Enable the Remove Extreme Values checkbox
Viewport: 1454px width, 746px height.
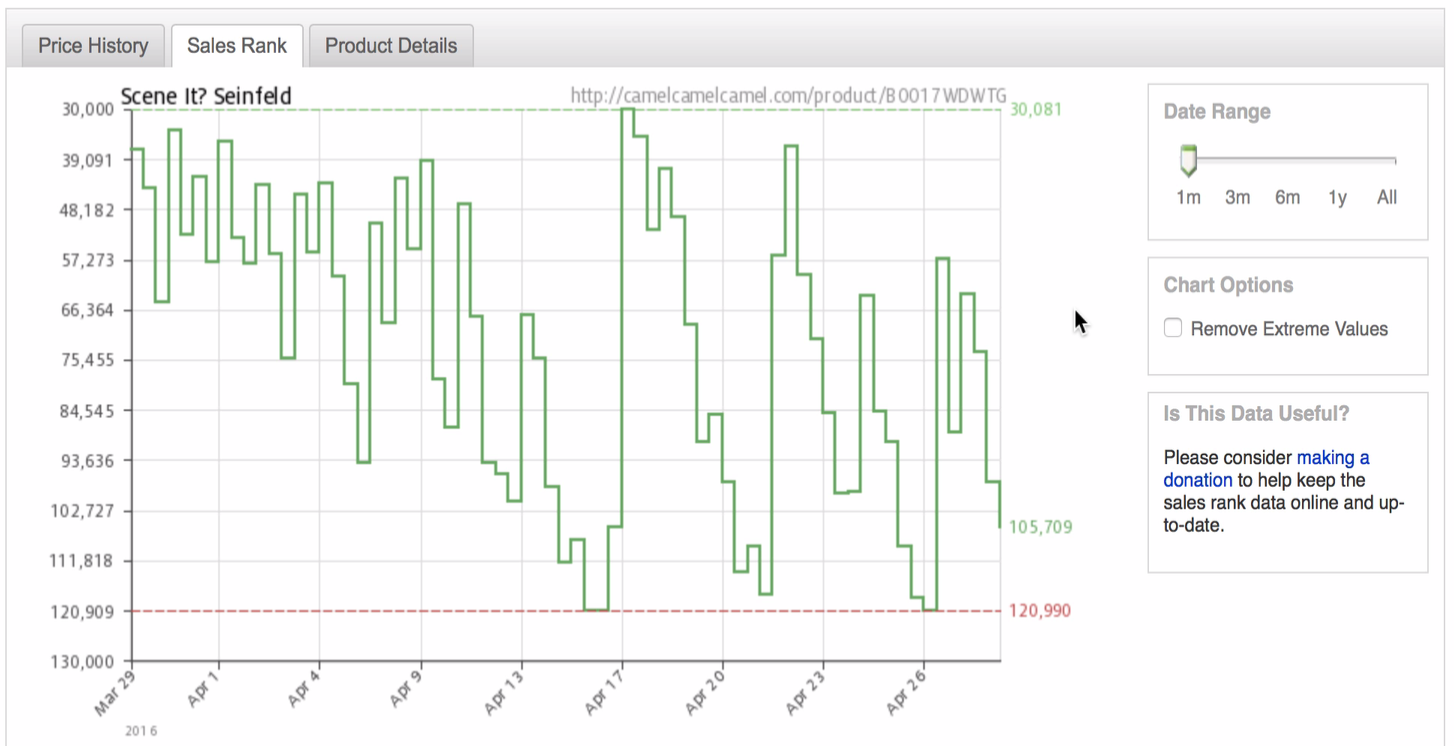pyautogui.click(x=1173, y=328)
